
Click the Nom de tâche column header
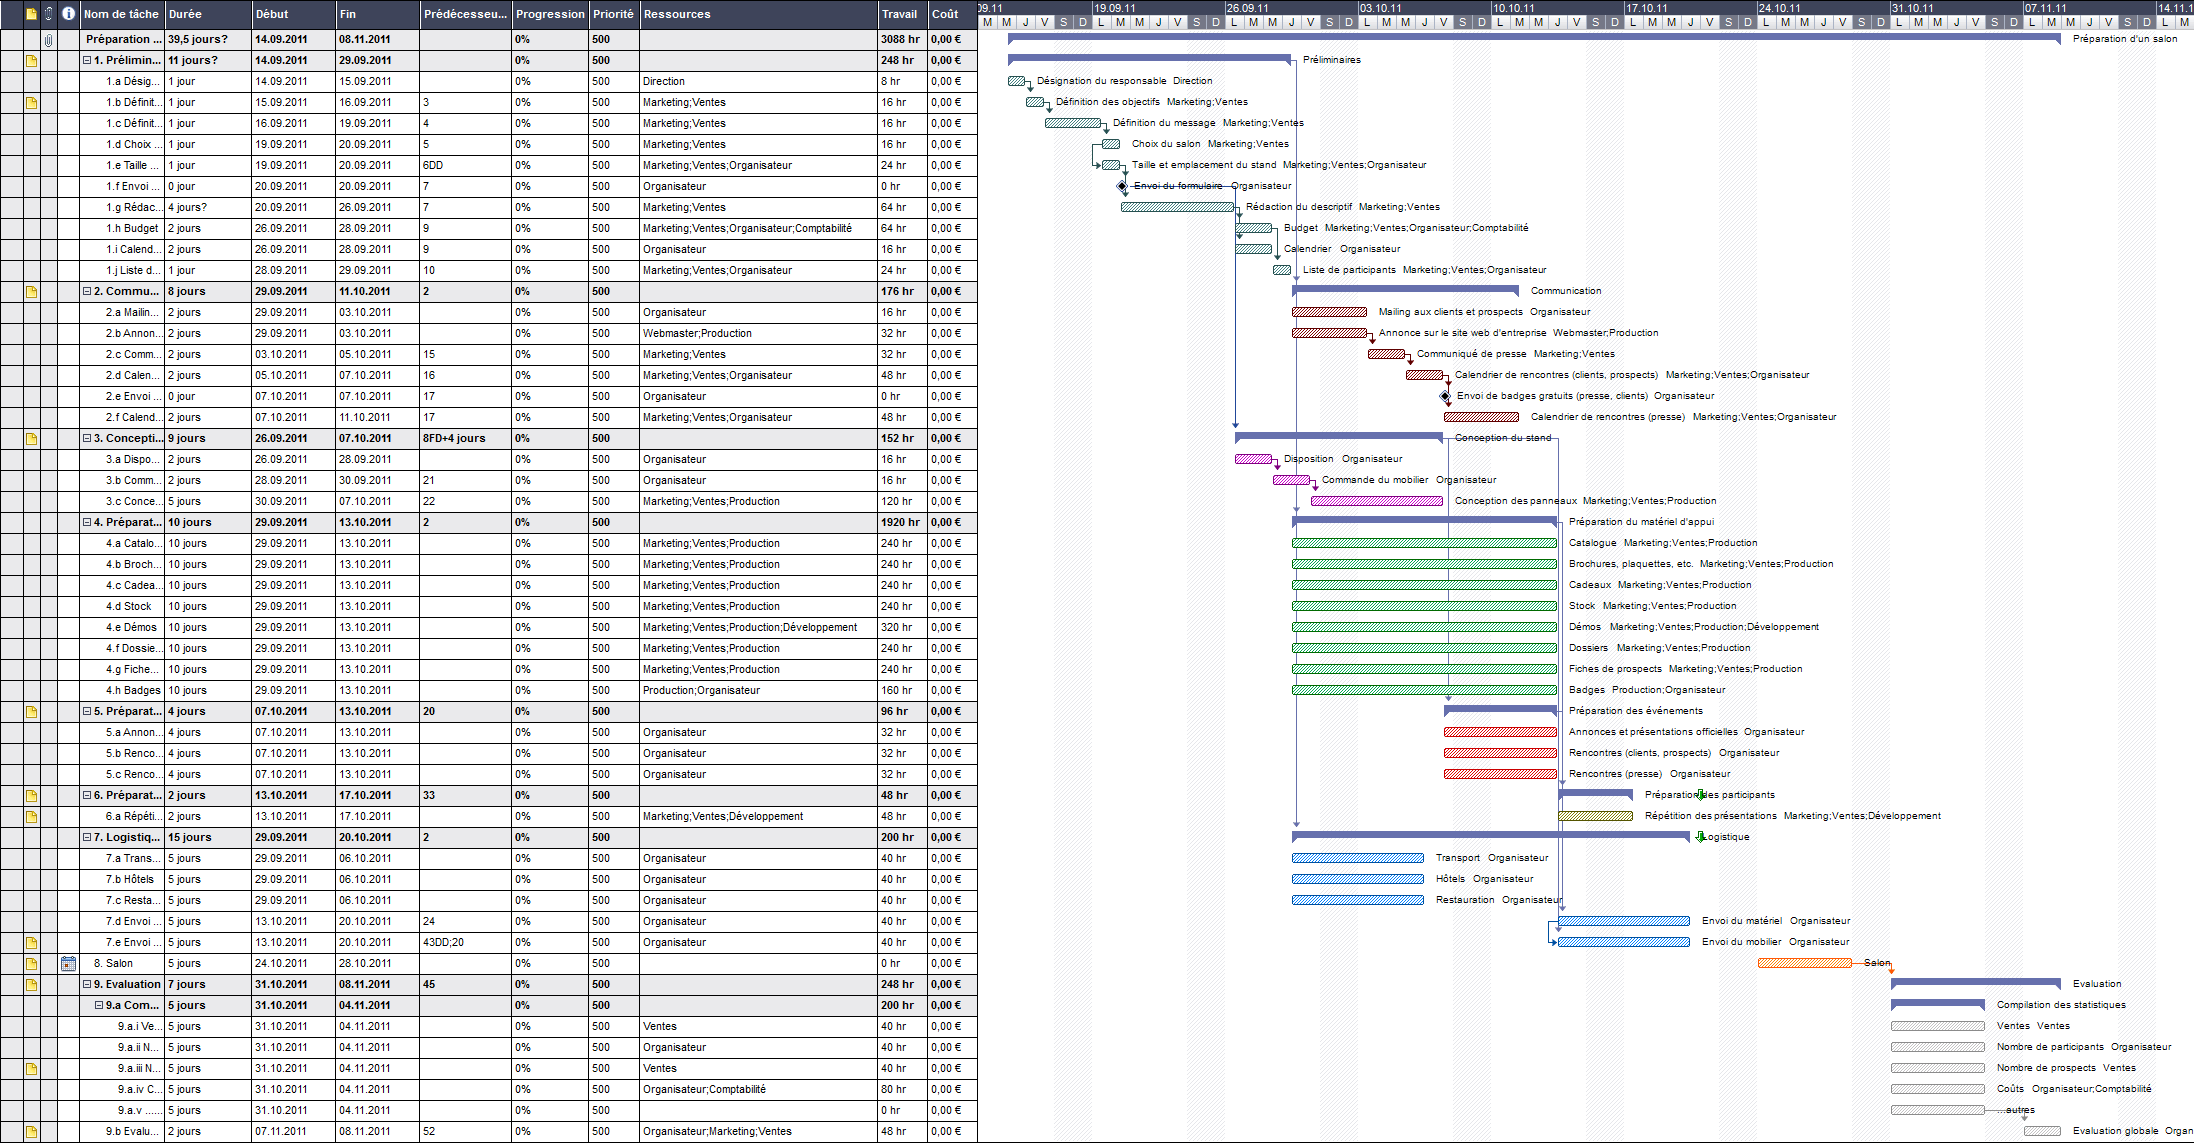122,14
